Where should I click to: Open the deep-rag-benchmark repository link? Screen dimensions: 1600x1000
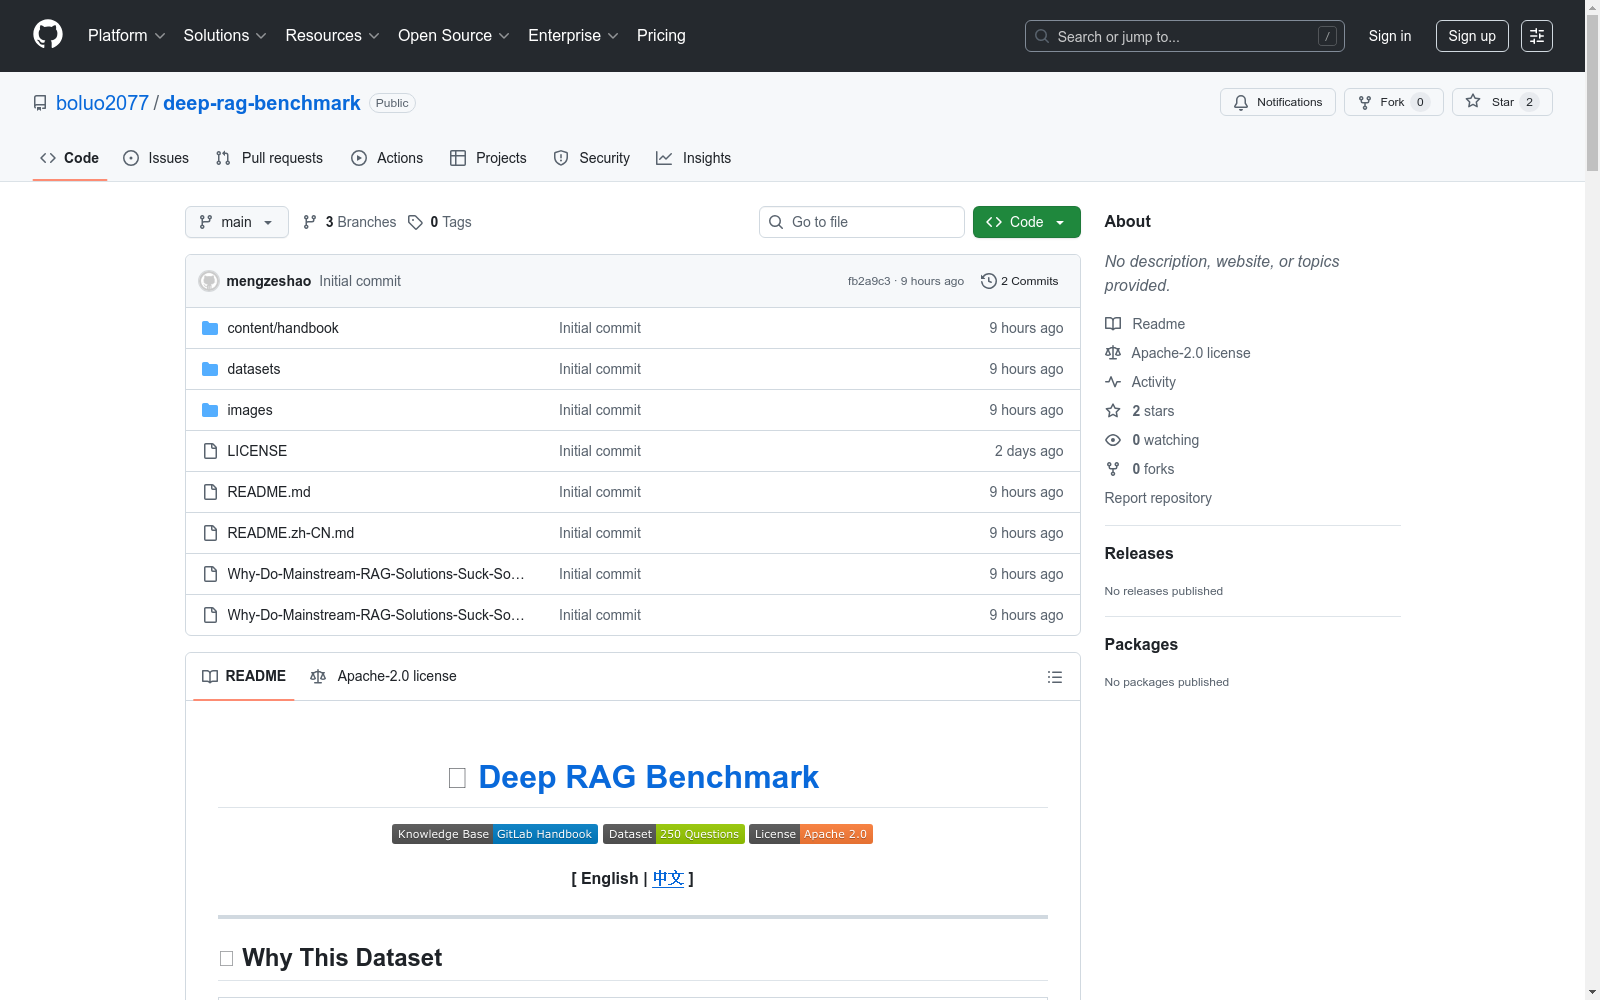pos(262,103)
